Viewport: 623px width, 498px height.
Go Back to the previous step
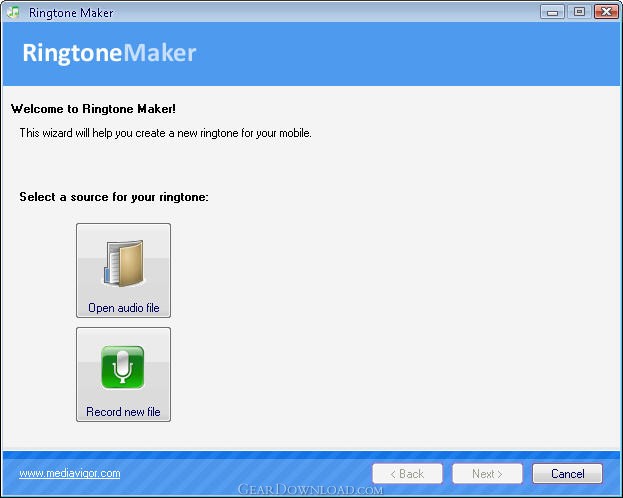click(x=407, y=474)
